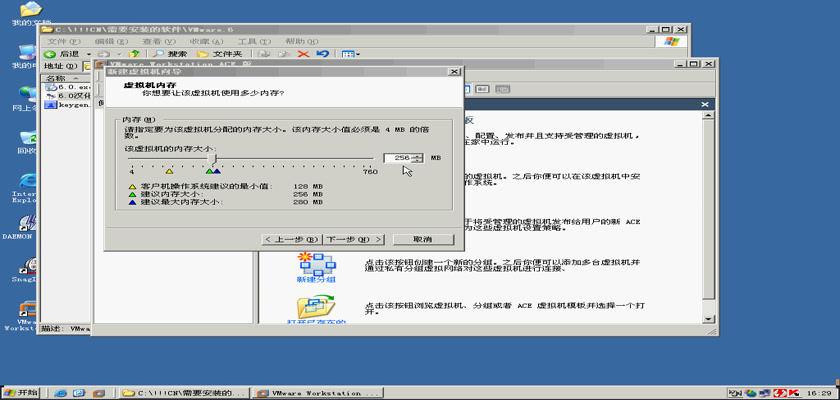Toggle the Folders pane in Explorer toolbar
840x400 pixels.
pyautogui.click(x=220, y=54)
